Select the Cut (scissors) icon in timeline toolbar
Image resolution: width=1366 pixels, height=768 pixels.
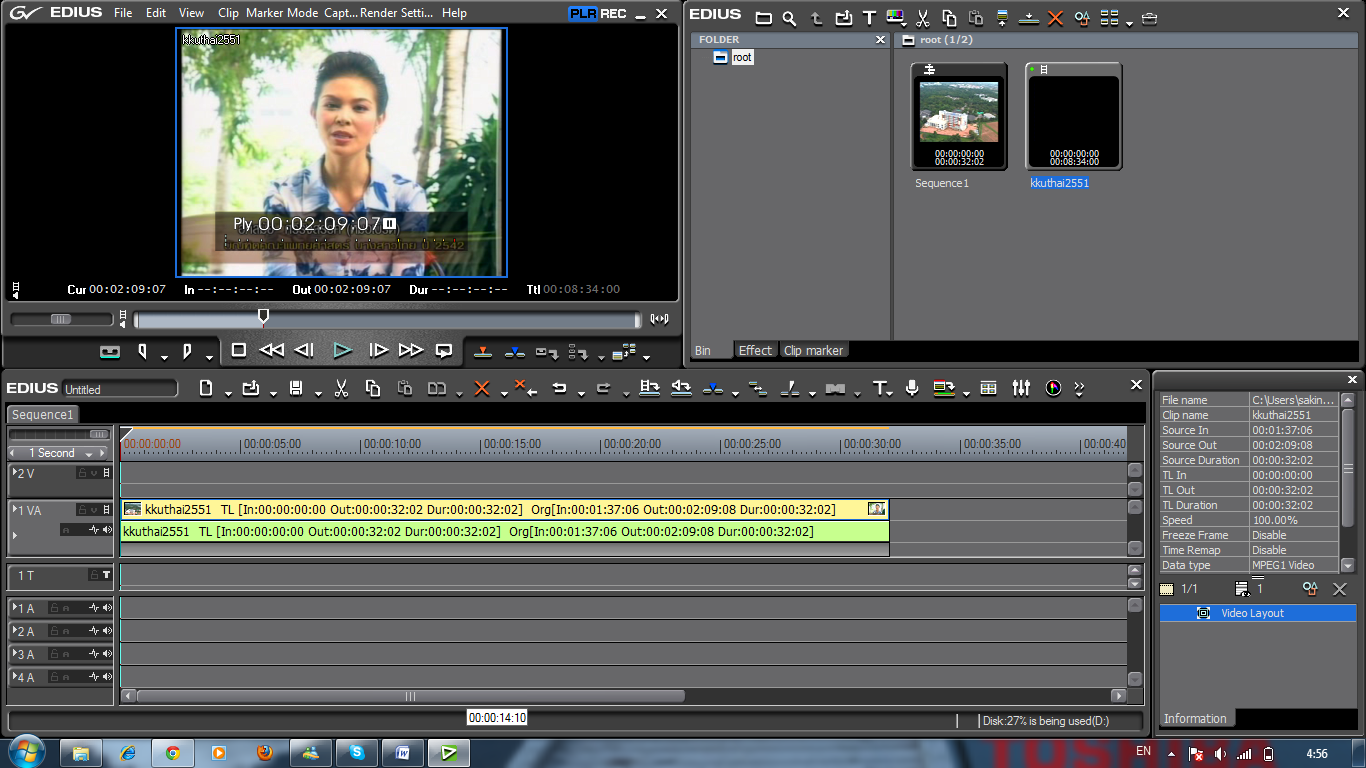[341, 388]
